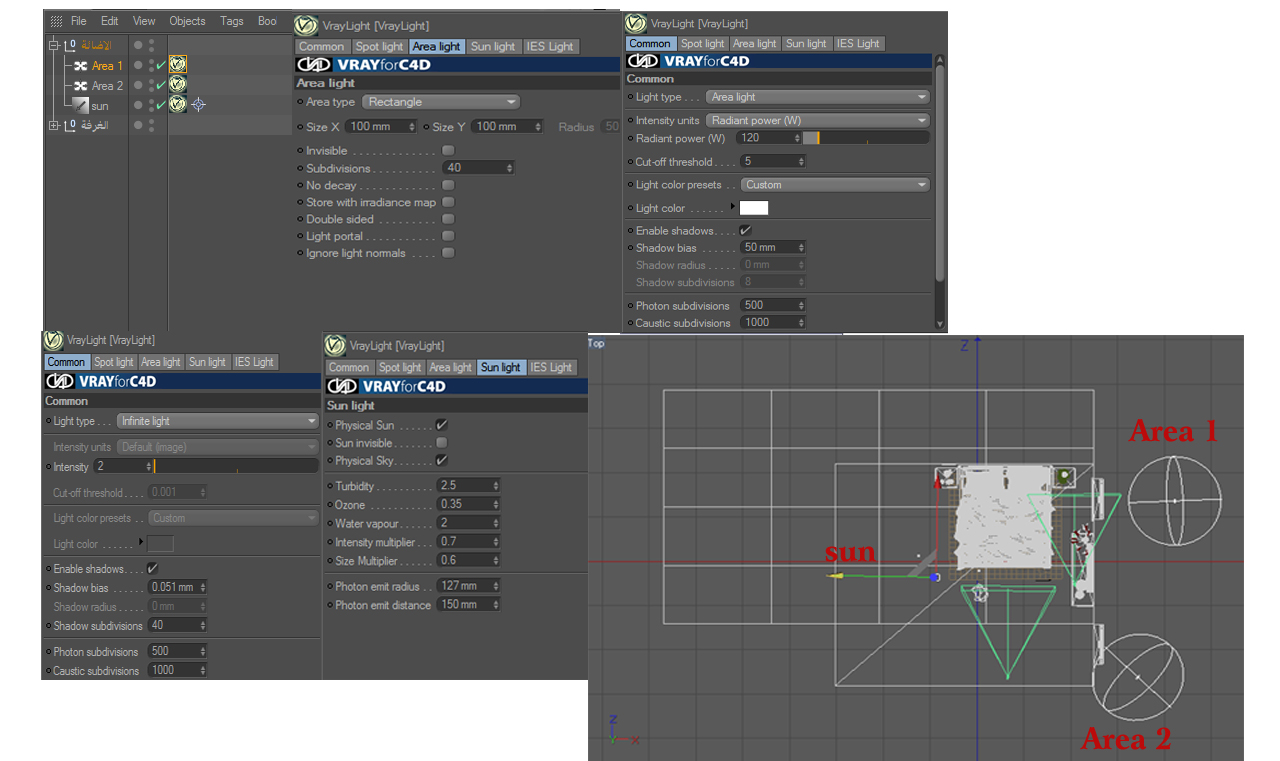
Task: Enable the No decay checkbox
Action: 448,185
